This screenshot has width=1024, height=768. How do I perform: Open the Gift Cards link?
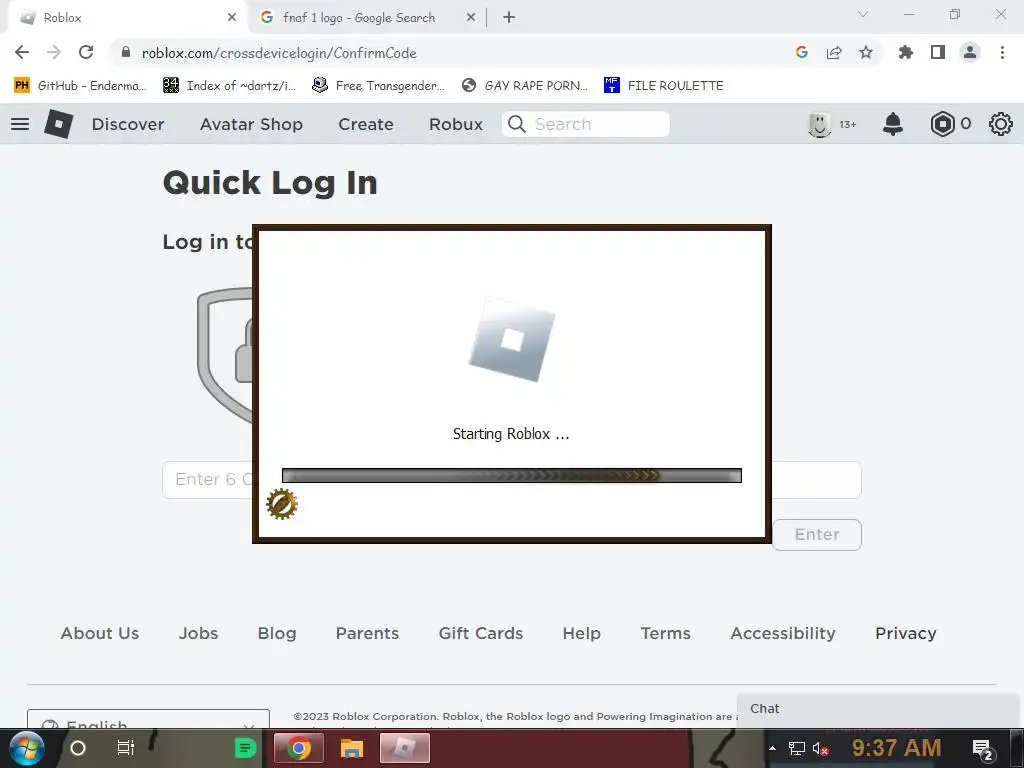click(x=481, y=633)
